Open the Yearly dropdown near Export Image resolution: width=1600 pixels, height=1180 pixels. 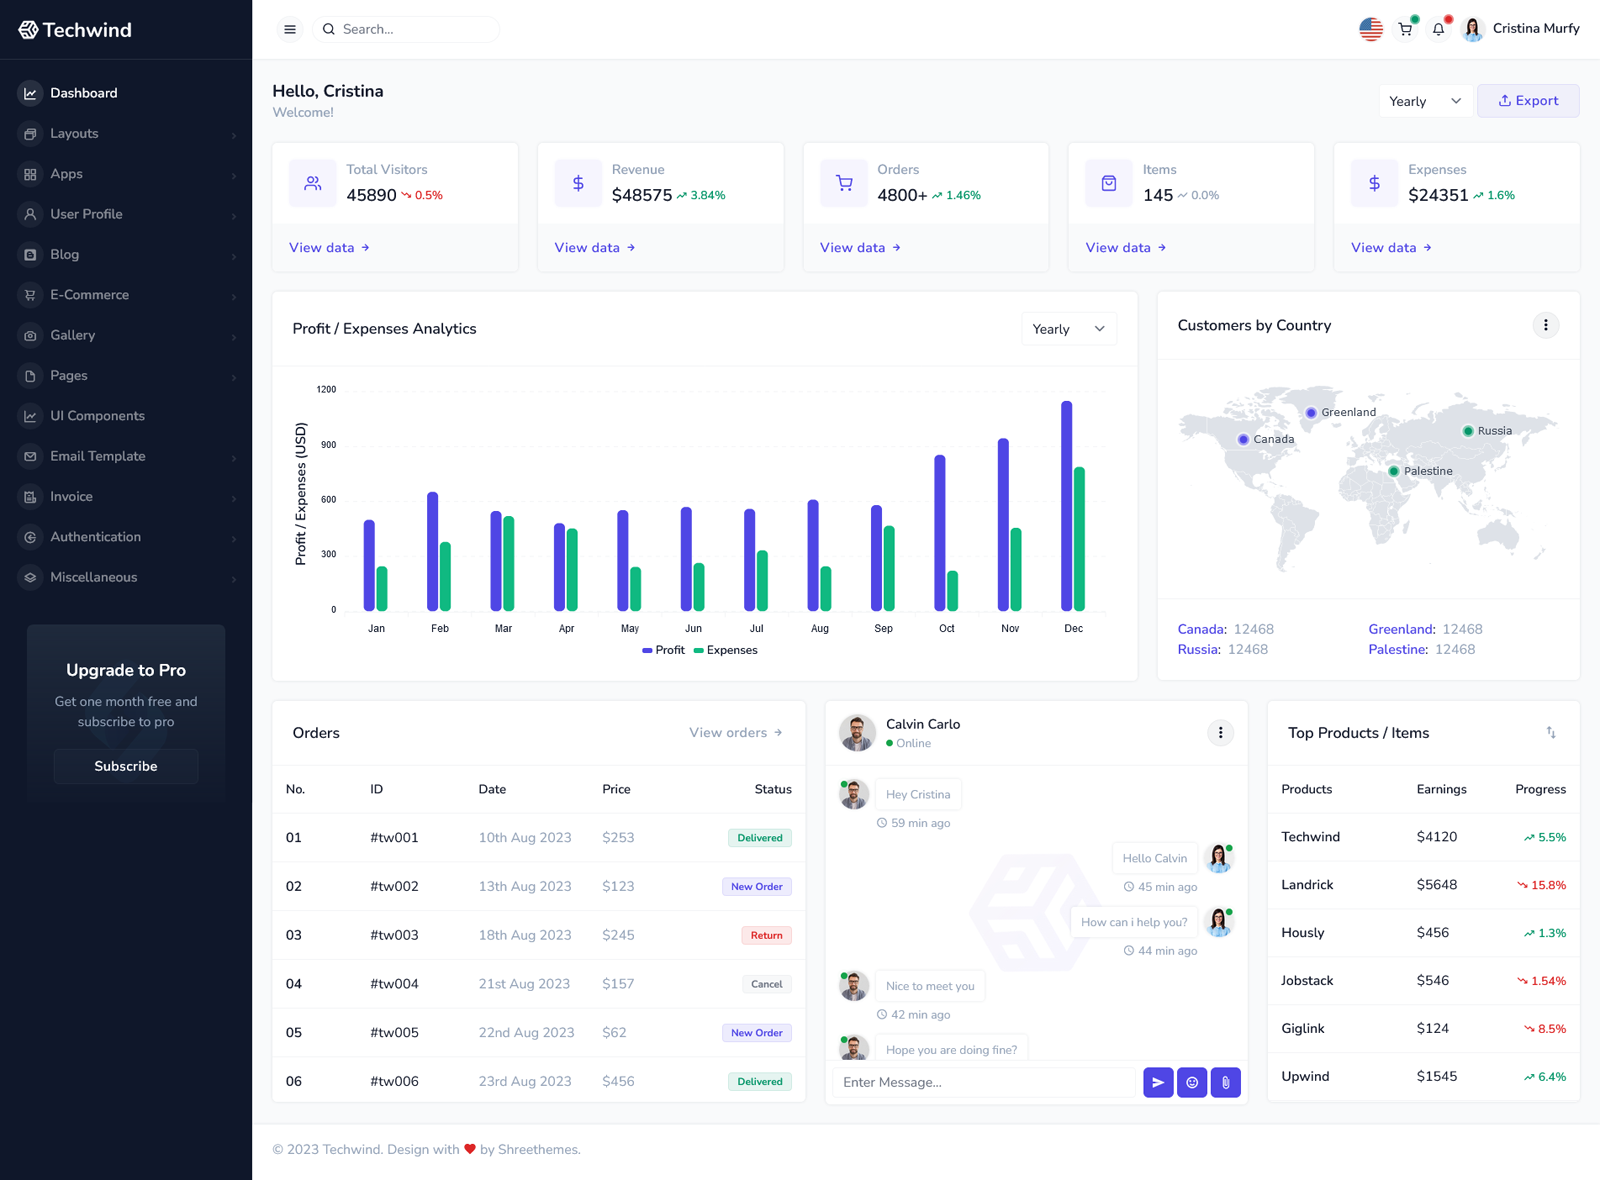pyautogui.click(x=1425, y=100)
